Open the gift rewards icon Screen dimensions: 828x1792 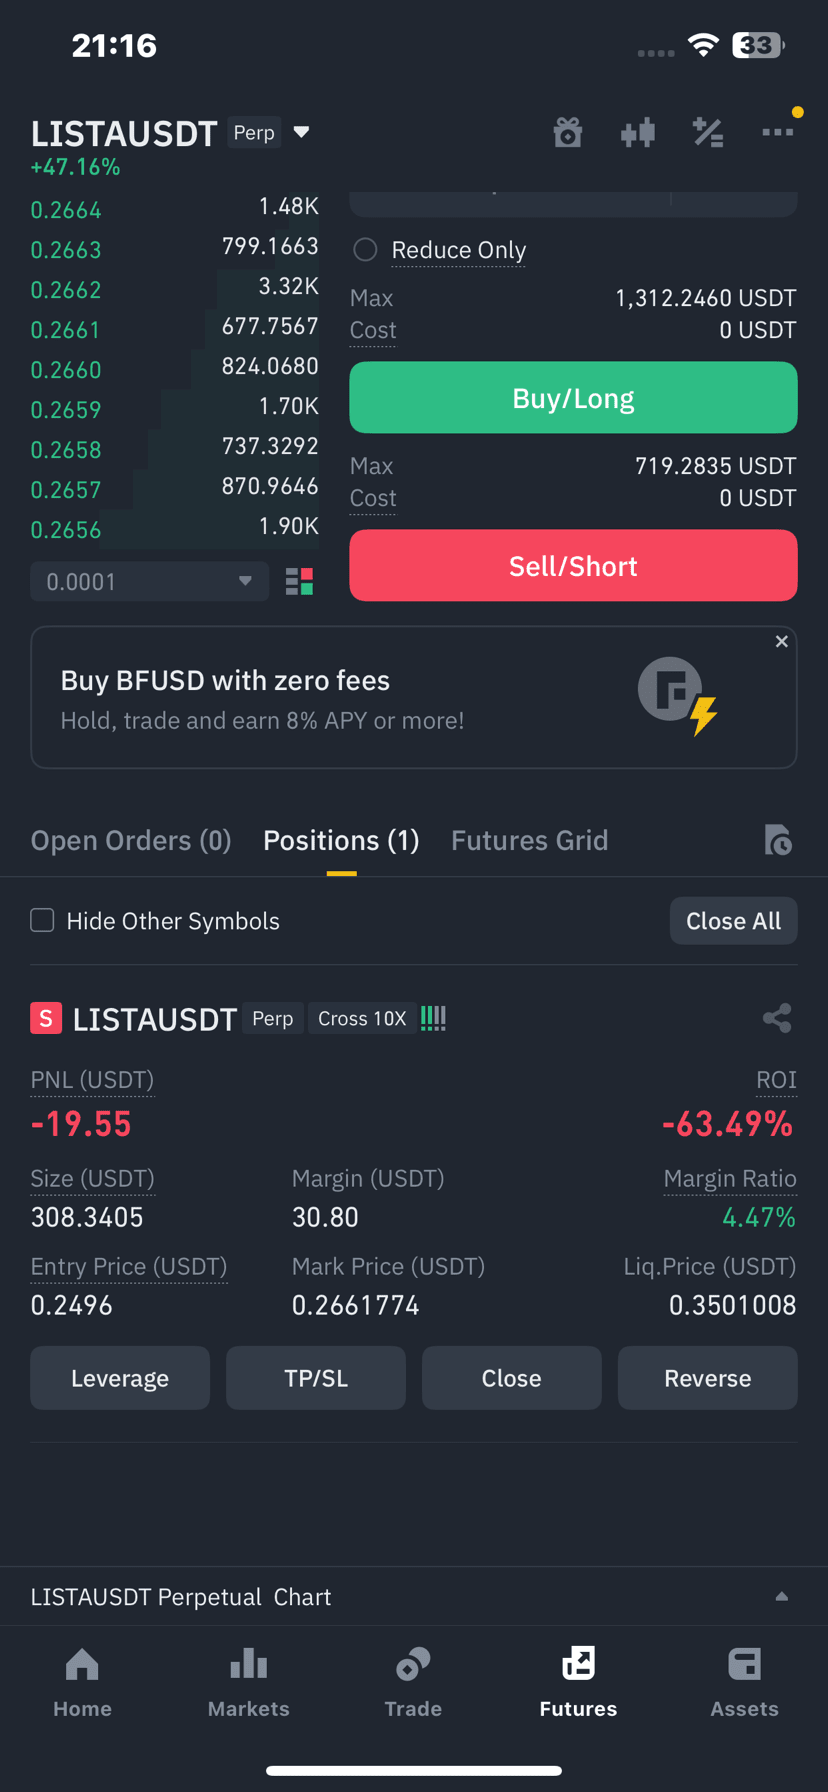pyautogui.click(x=568, y=132)
